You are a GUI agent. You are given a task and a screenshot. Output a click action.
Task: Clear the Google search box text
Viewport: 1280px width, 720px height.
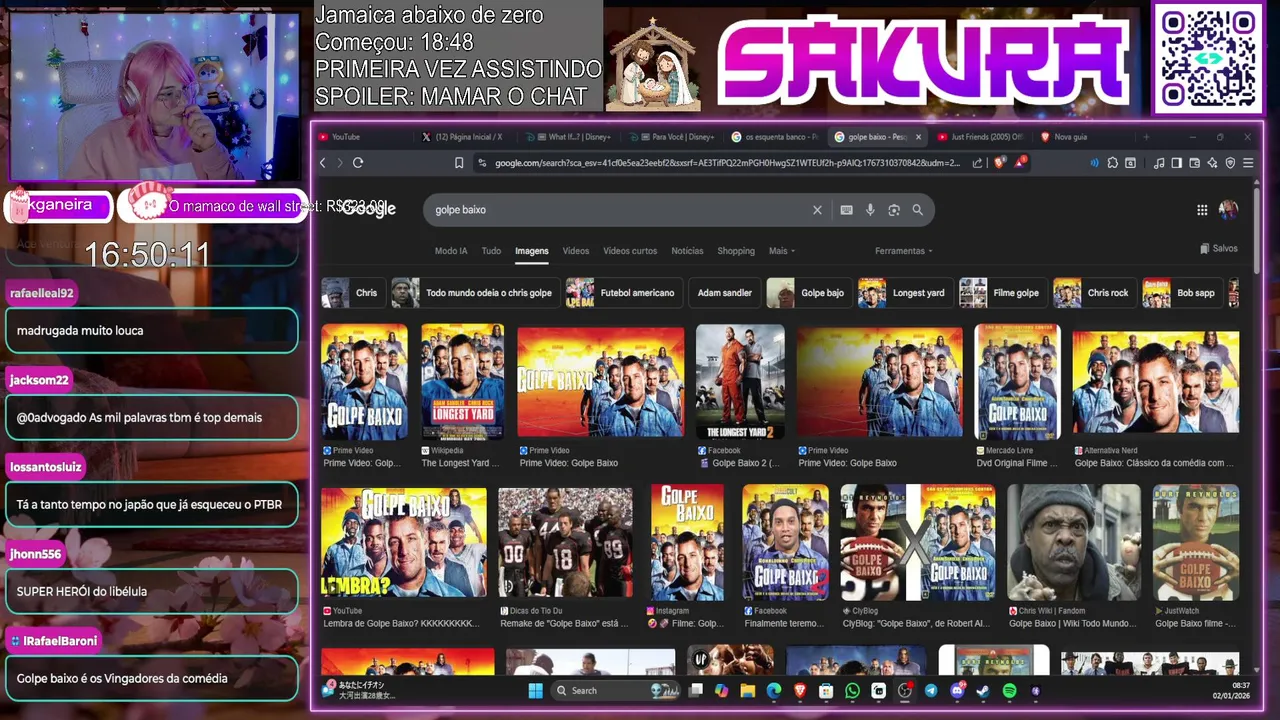[x=817, y=210]
